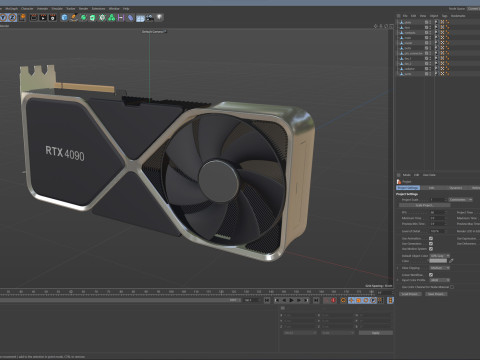The image size is (480, 360).
Task: Click the Project Scale input field
Action: point(437,199)
